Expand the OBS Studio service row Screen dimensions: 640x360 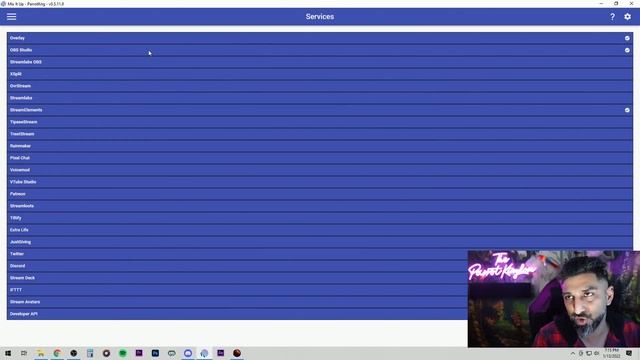click(320, 50)
